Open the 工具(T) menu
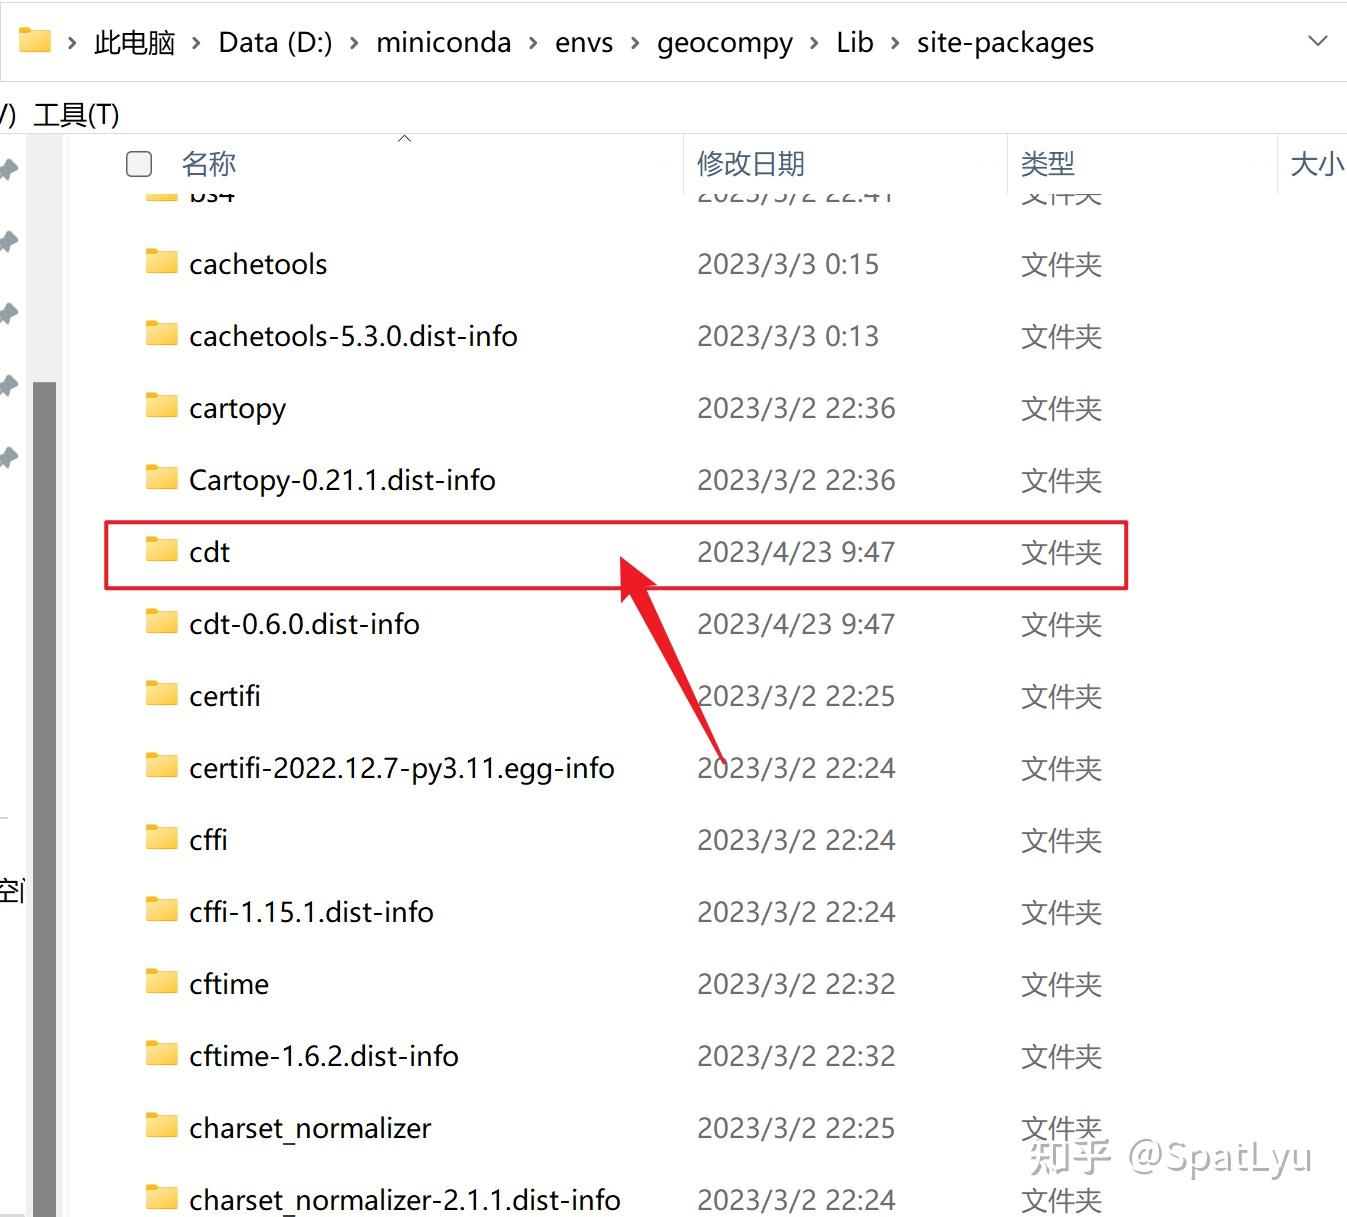Screen dimensions: 1347x1217 [x=77, y=114]
